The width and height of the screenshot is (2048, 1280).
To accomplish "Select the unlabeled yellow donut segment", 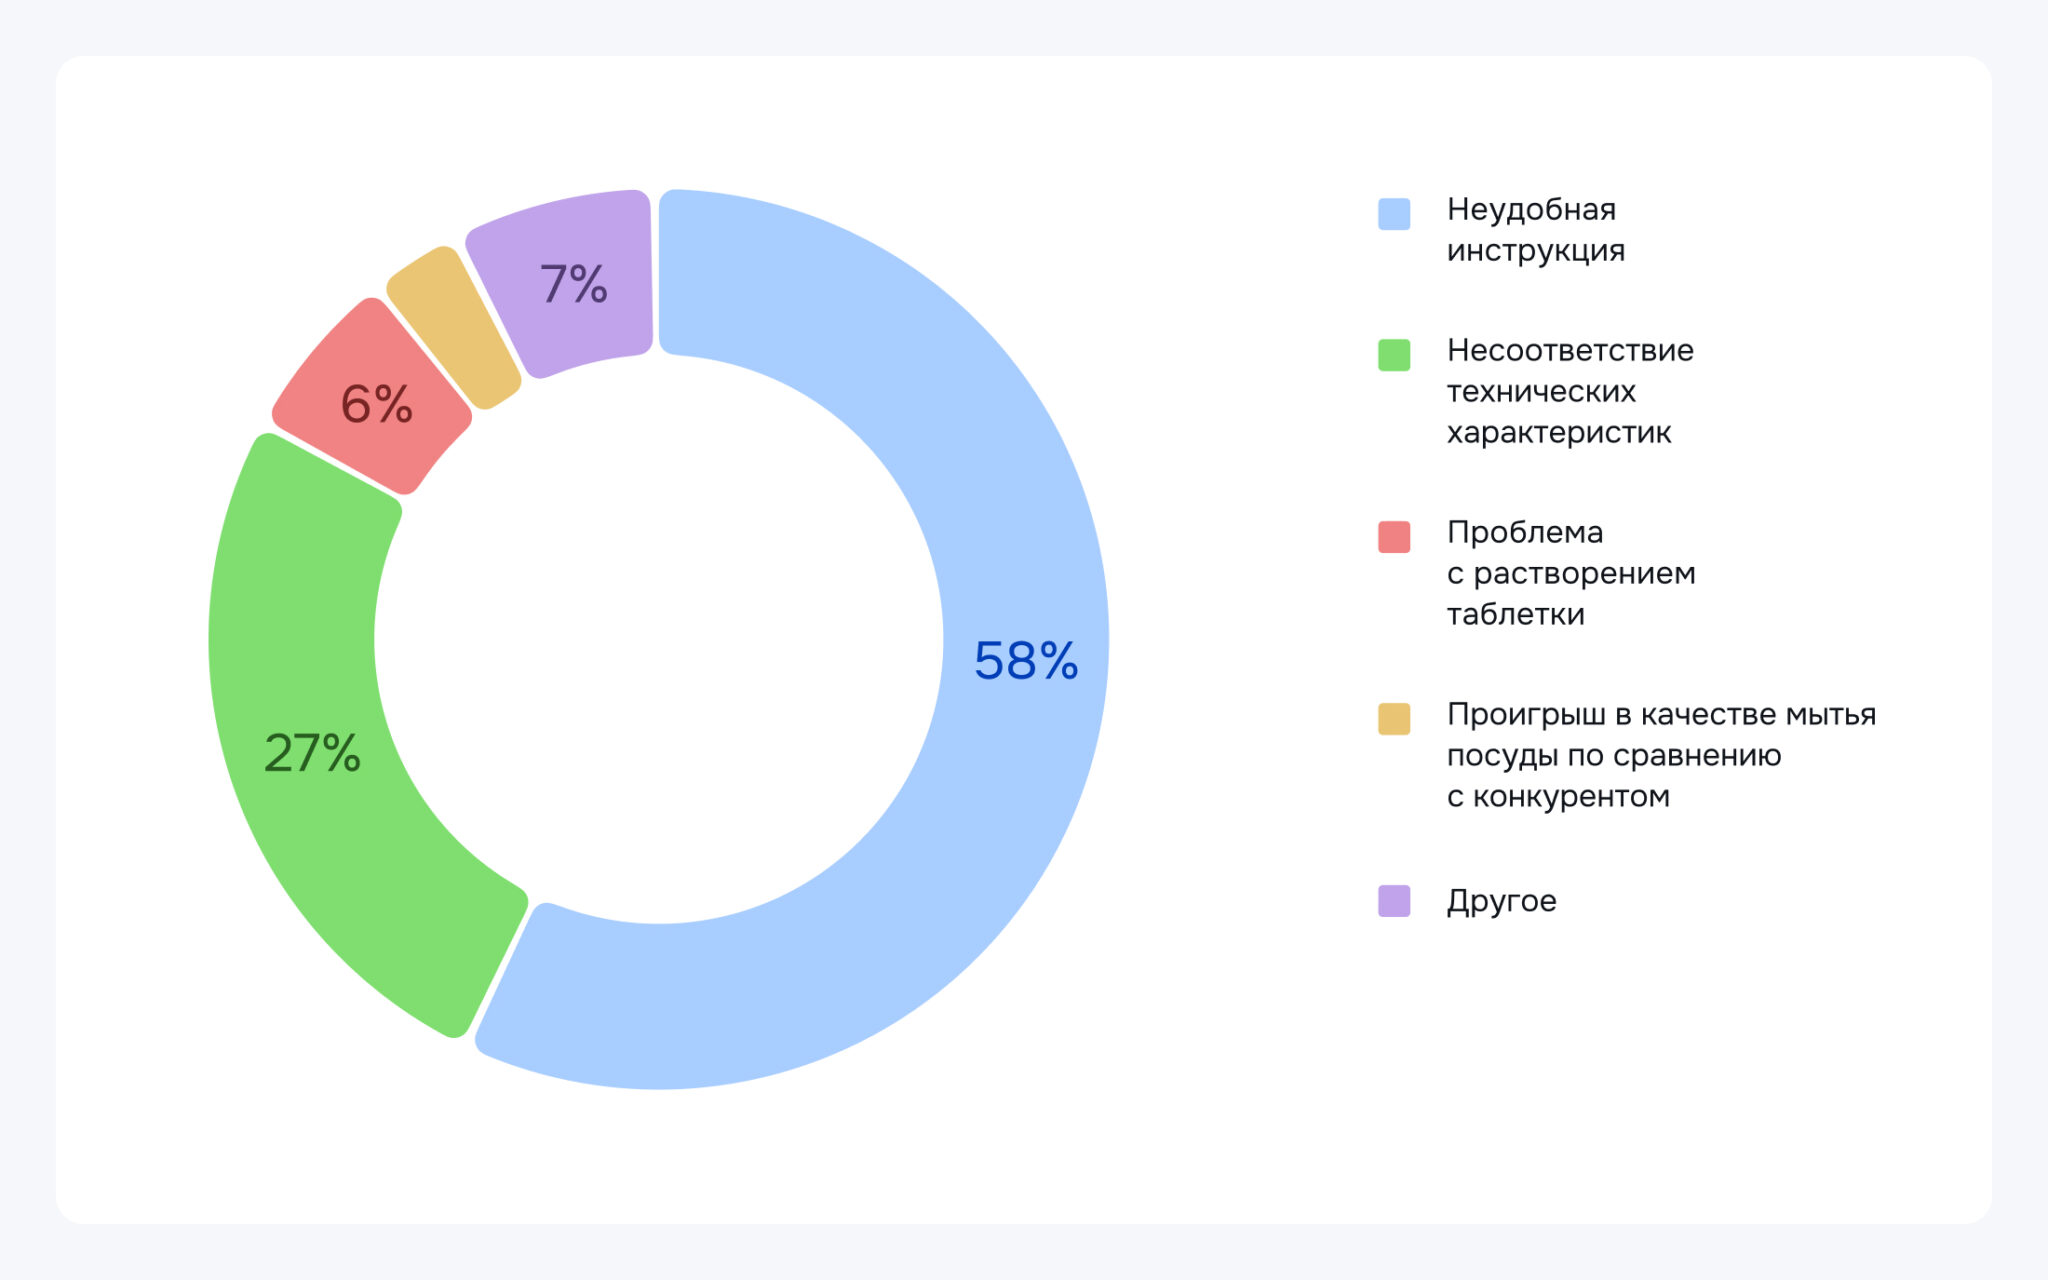I will (453, 327).
